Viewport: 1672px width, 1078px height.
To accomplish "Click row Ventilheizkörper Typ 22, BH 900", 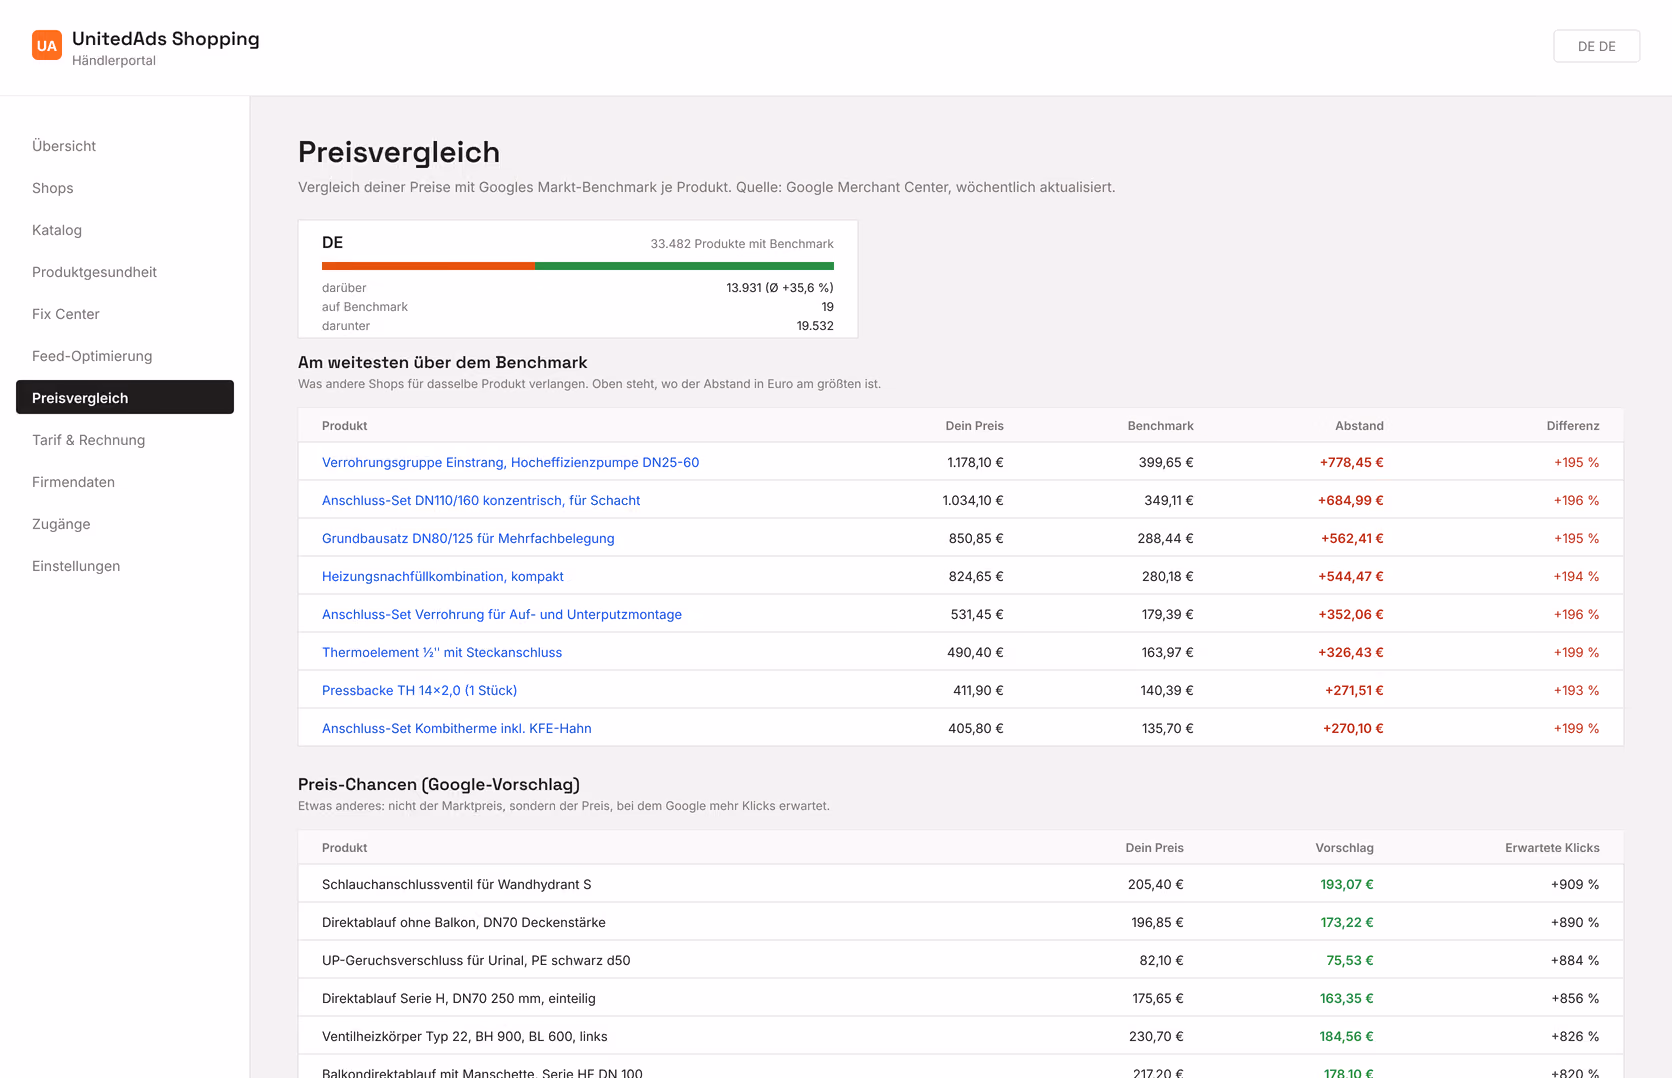I will (961, 1036).
